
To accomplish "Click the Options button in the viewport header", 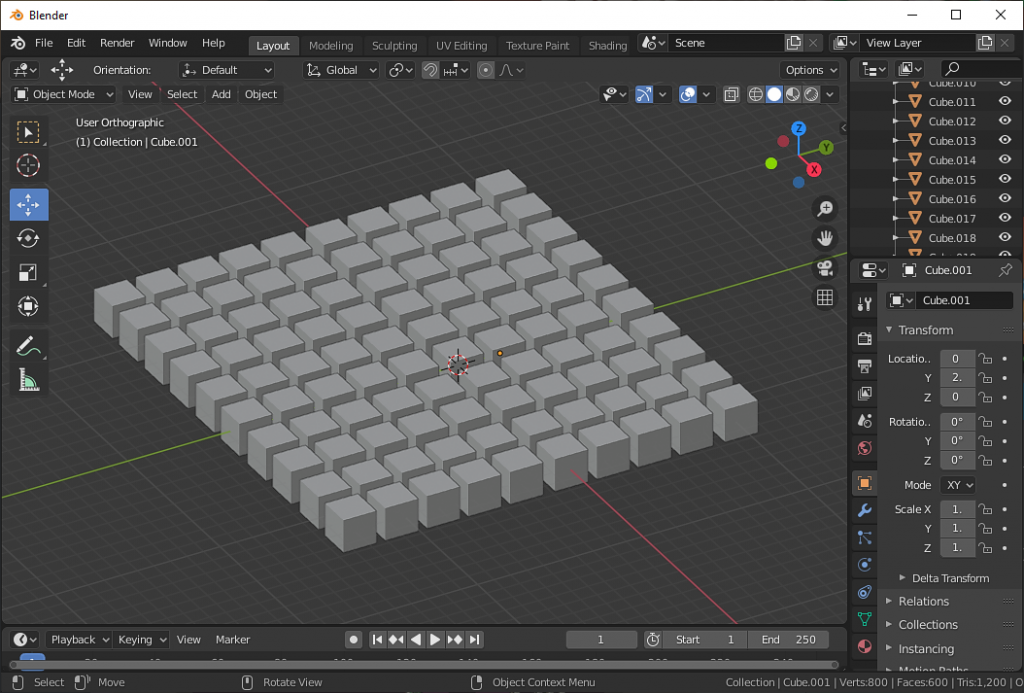I will pos(810,70).
